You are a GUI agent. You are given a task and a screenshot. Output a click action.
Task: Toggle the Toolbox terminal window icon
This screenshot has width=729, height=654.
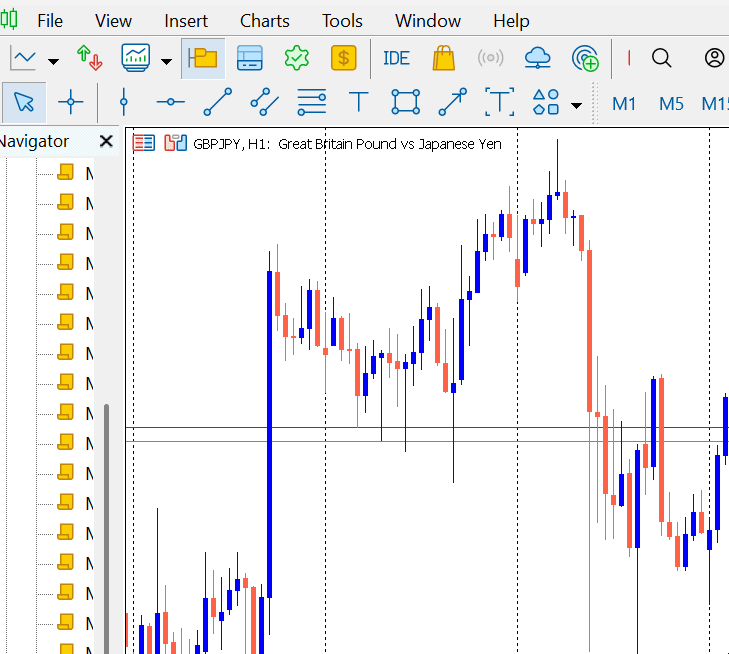[250, 58]
